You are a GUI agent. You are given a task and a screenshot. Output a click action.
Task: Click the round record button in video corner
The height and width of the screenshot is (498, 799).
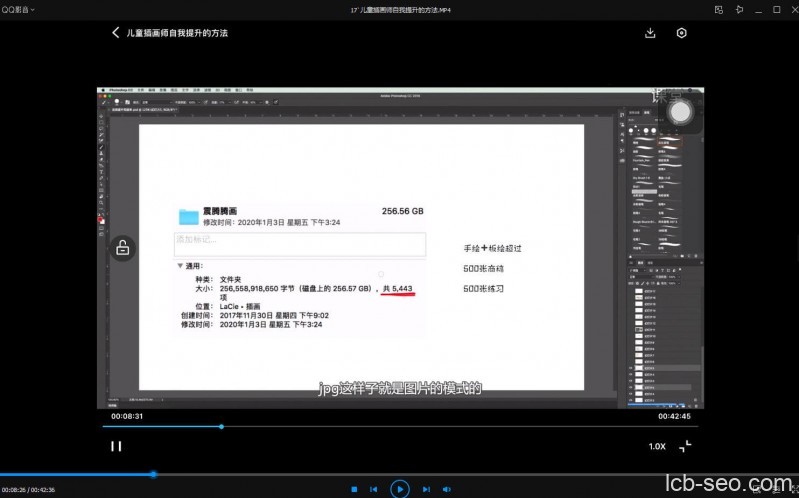click(681, 112)
